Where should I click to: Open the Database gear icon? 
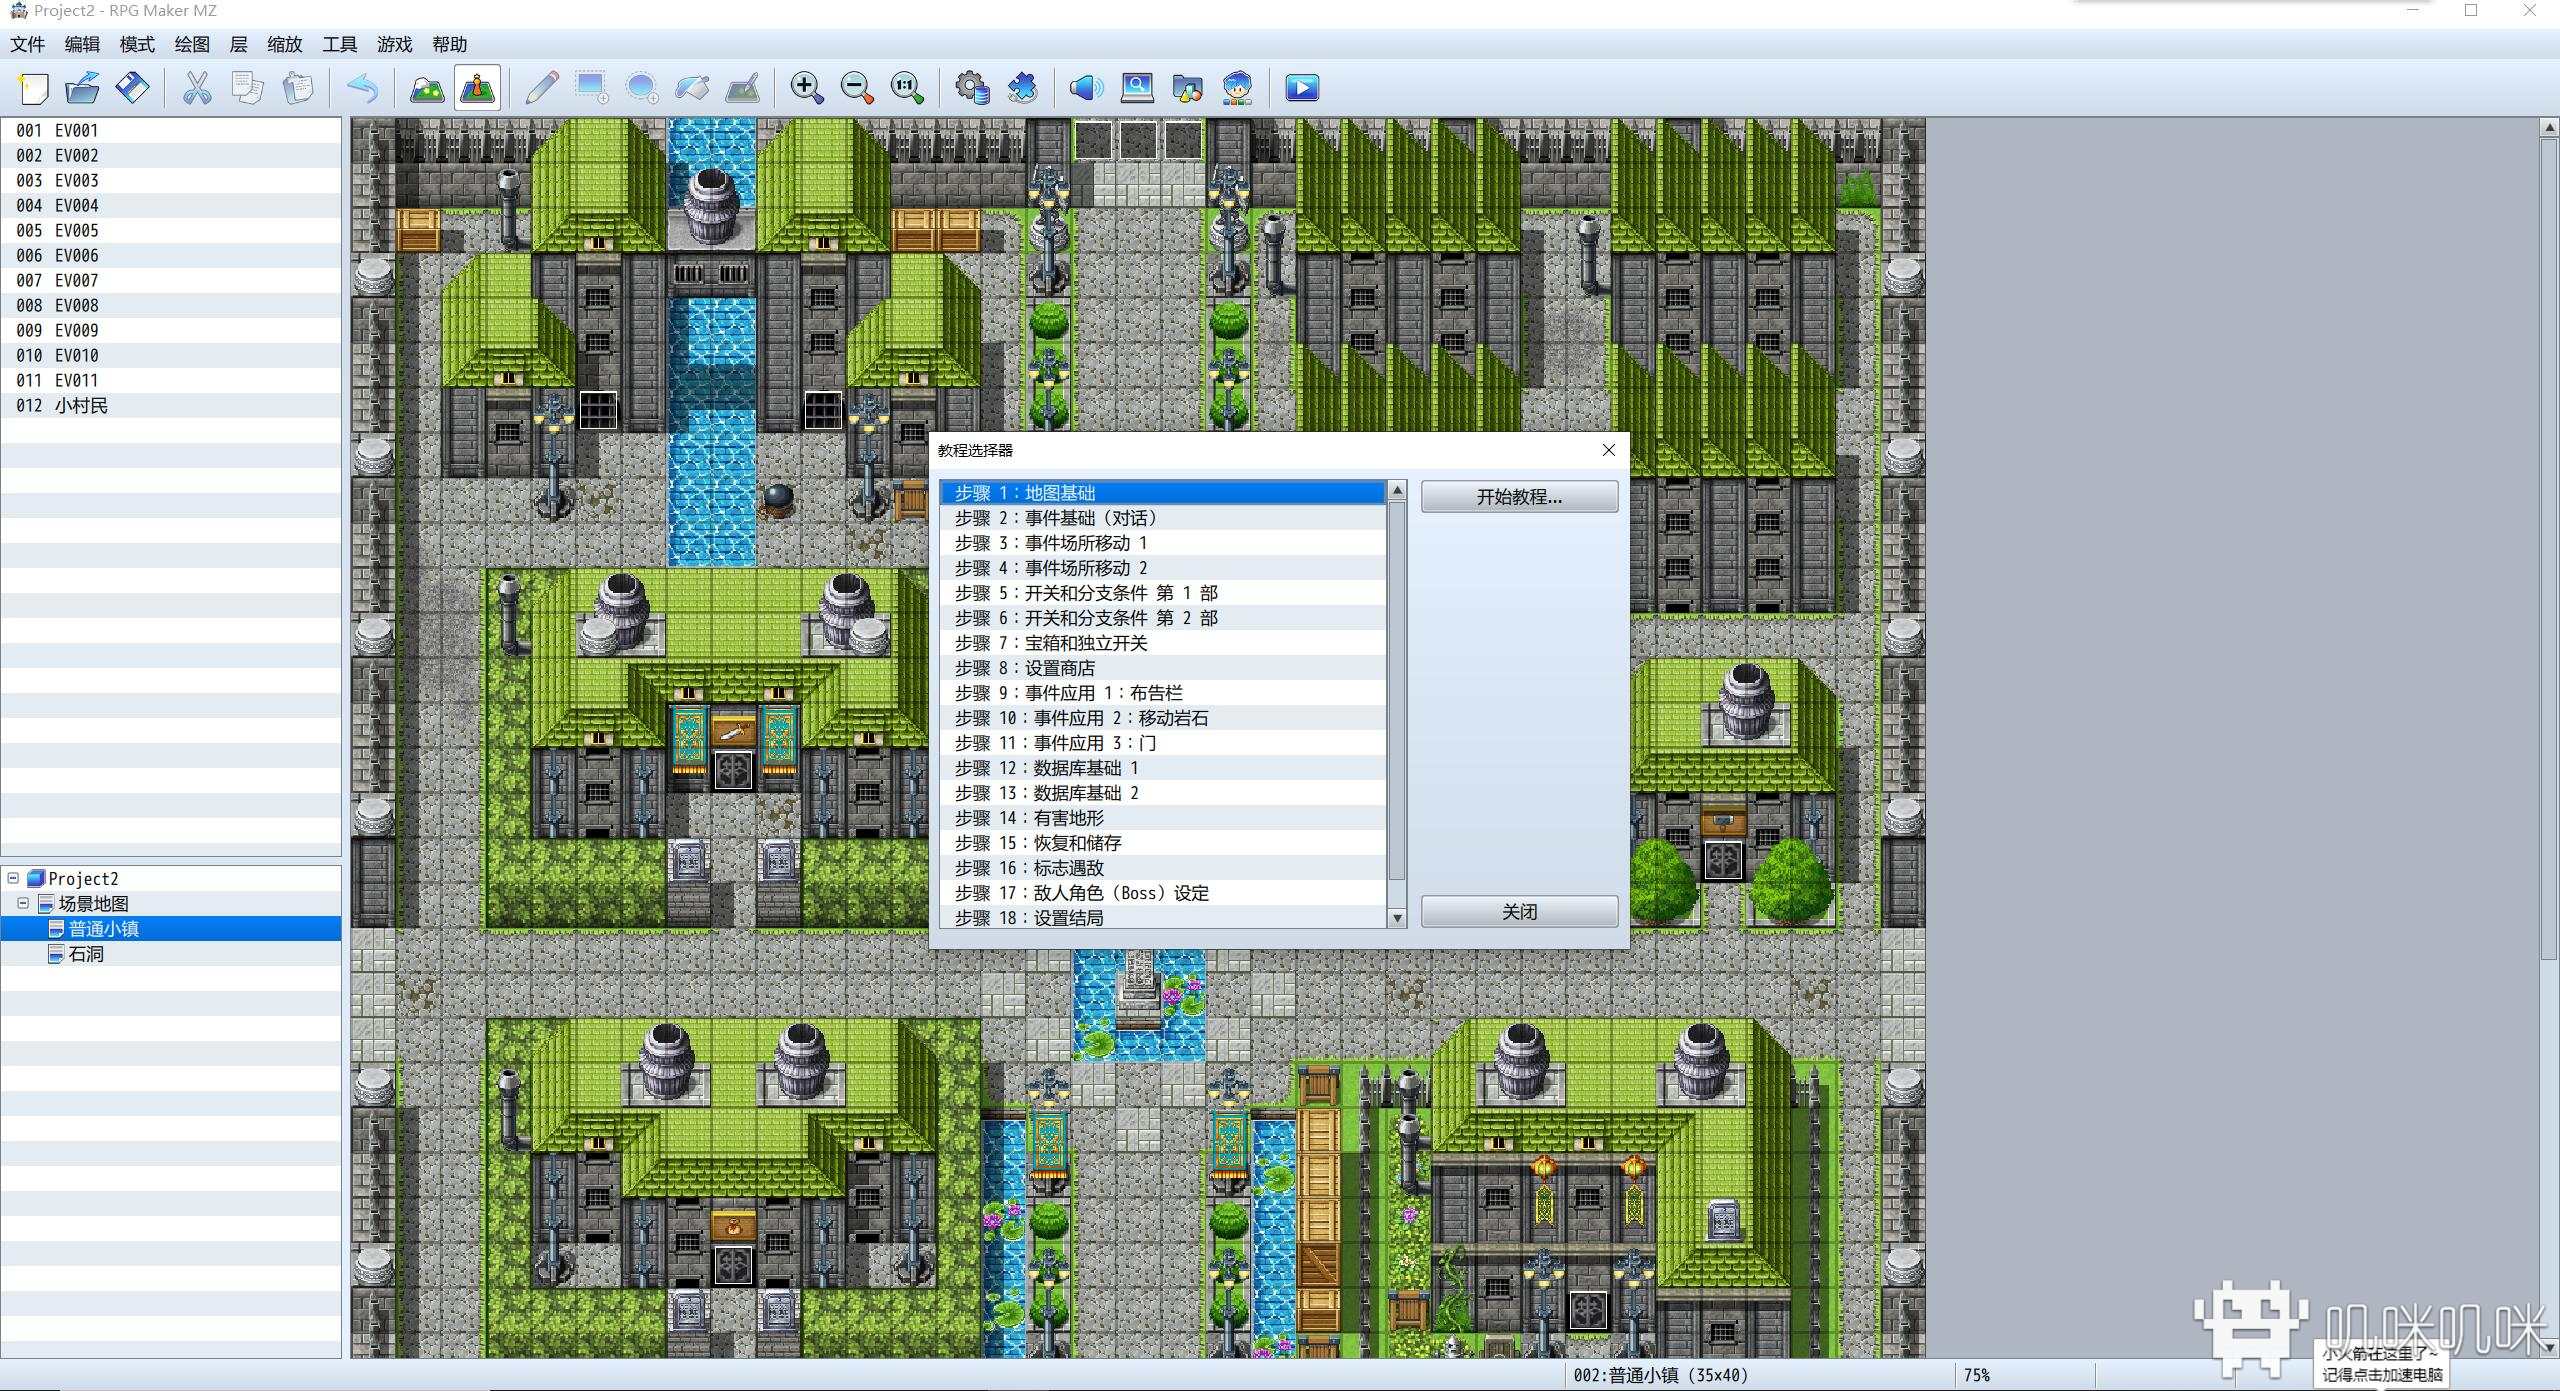tap(972, 88)
